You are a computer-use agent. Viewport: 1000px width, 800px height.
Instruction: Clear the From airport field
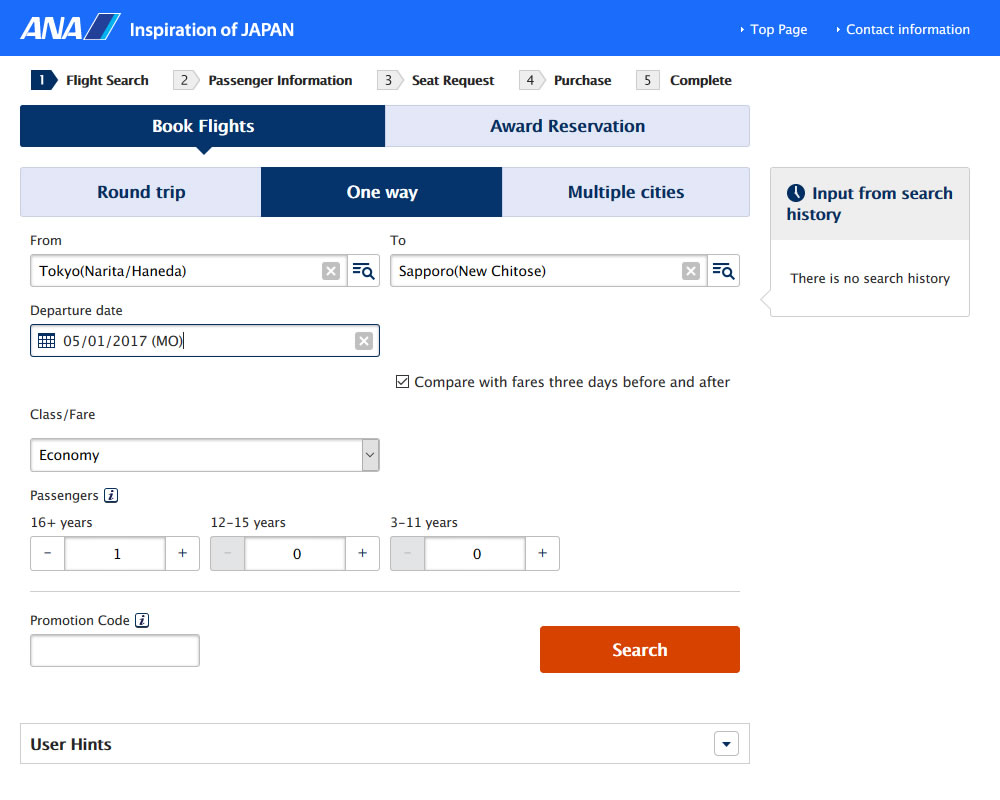(331, 271)
